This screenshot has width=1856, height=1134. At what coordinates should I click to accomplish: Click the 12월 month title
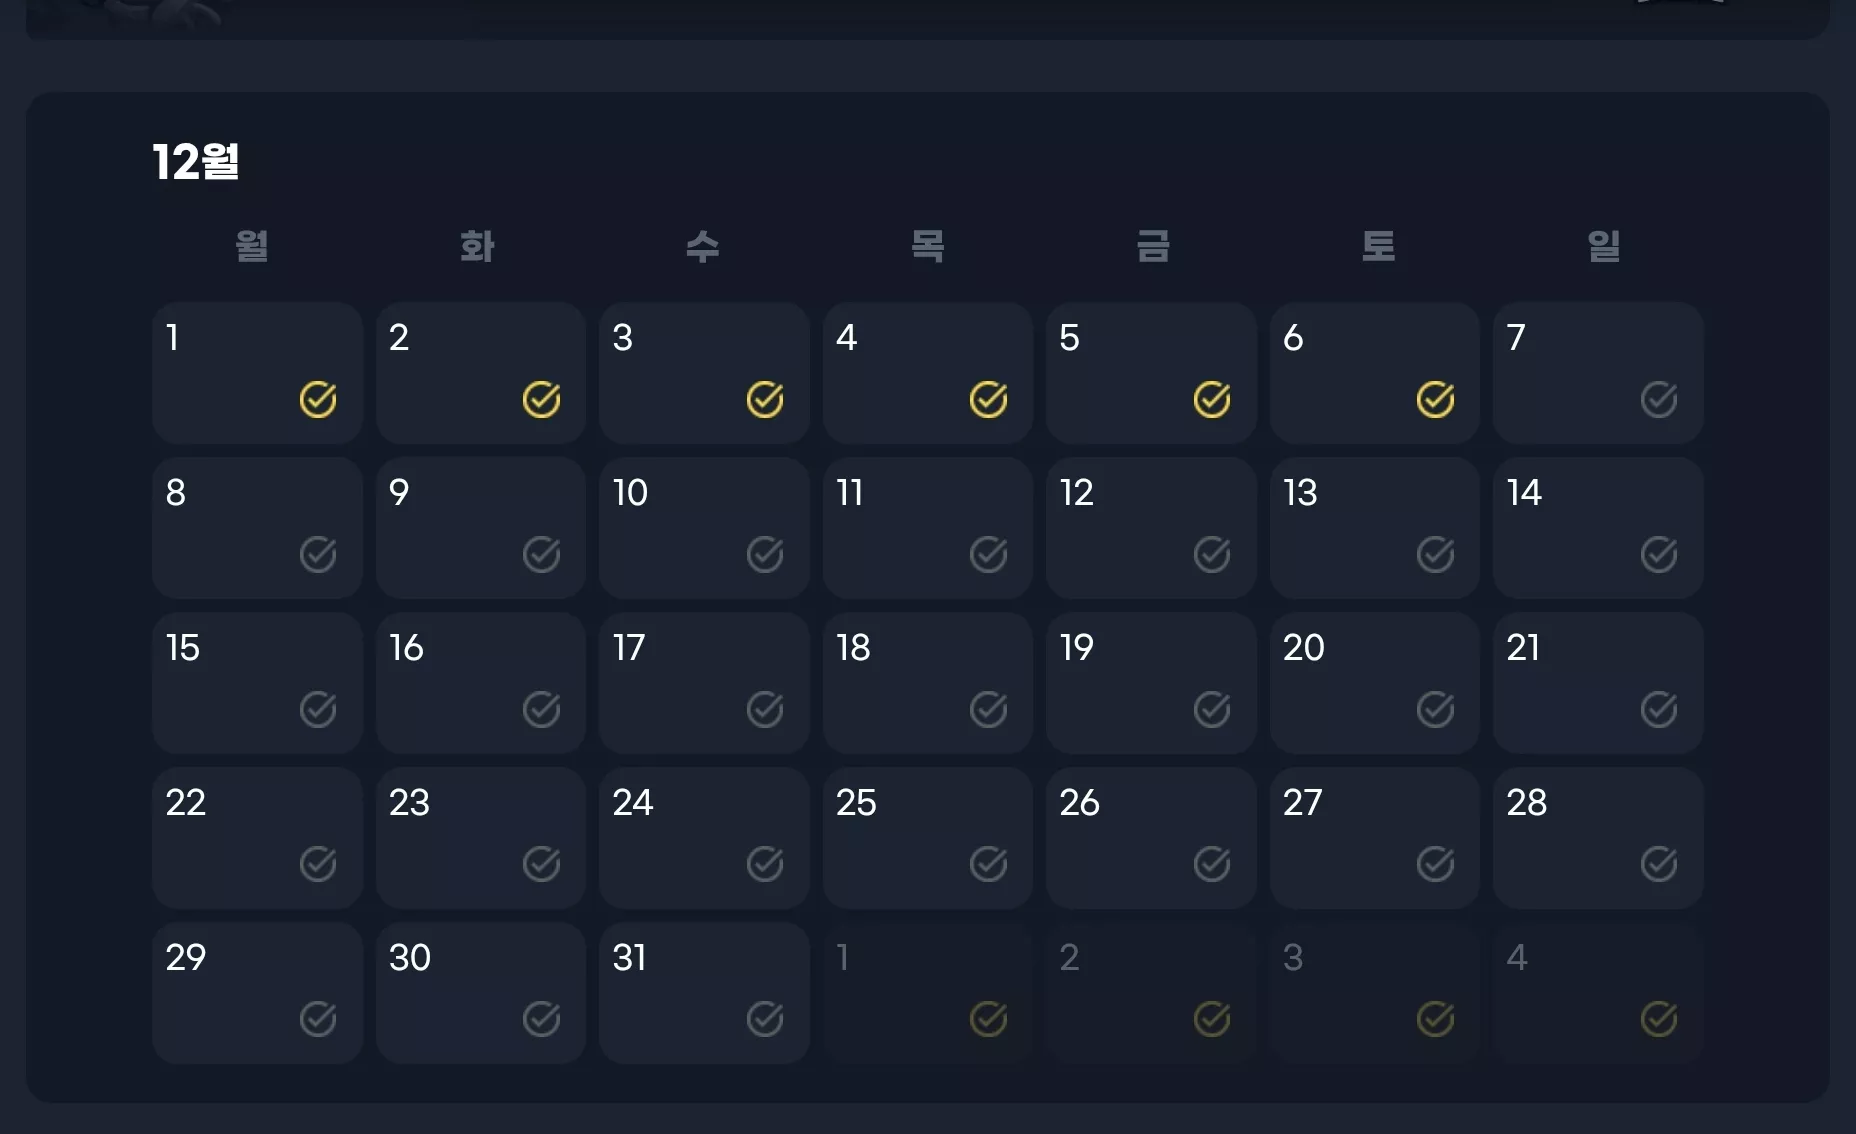point(196,161)
